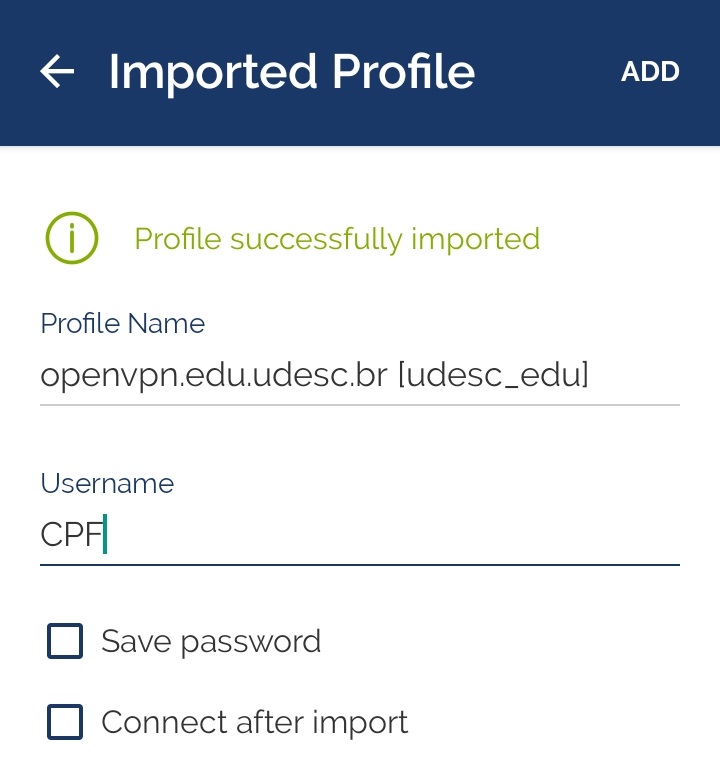Enable the Connect after import checkbox
The image size is (720, 767).
(65, 721)
